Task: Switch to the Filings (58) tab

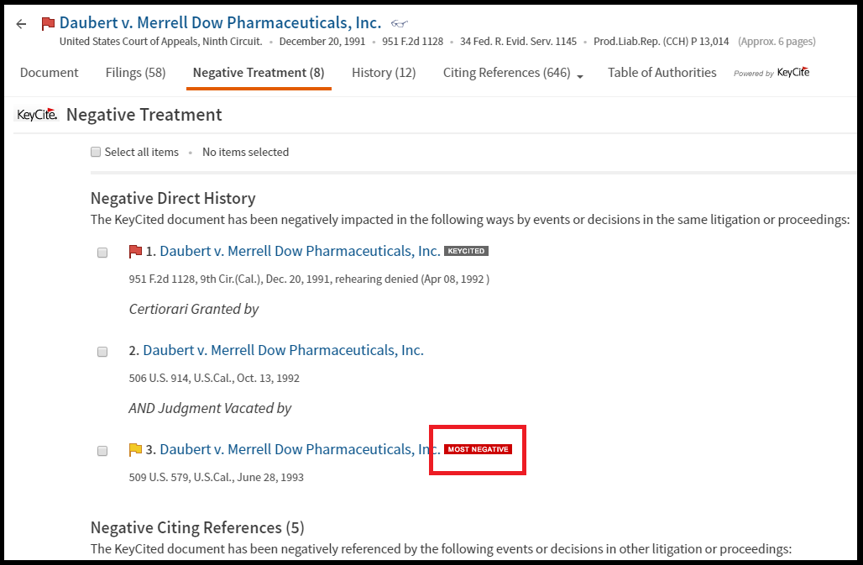Action: [135, 72]
